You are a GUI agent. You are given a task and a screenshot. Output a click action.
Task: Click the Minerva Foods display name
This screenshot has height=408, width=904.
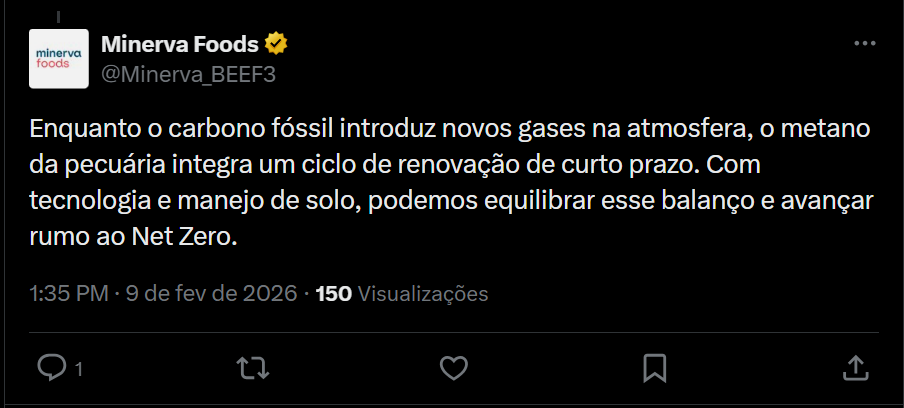[180, 44]
